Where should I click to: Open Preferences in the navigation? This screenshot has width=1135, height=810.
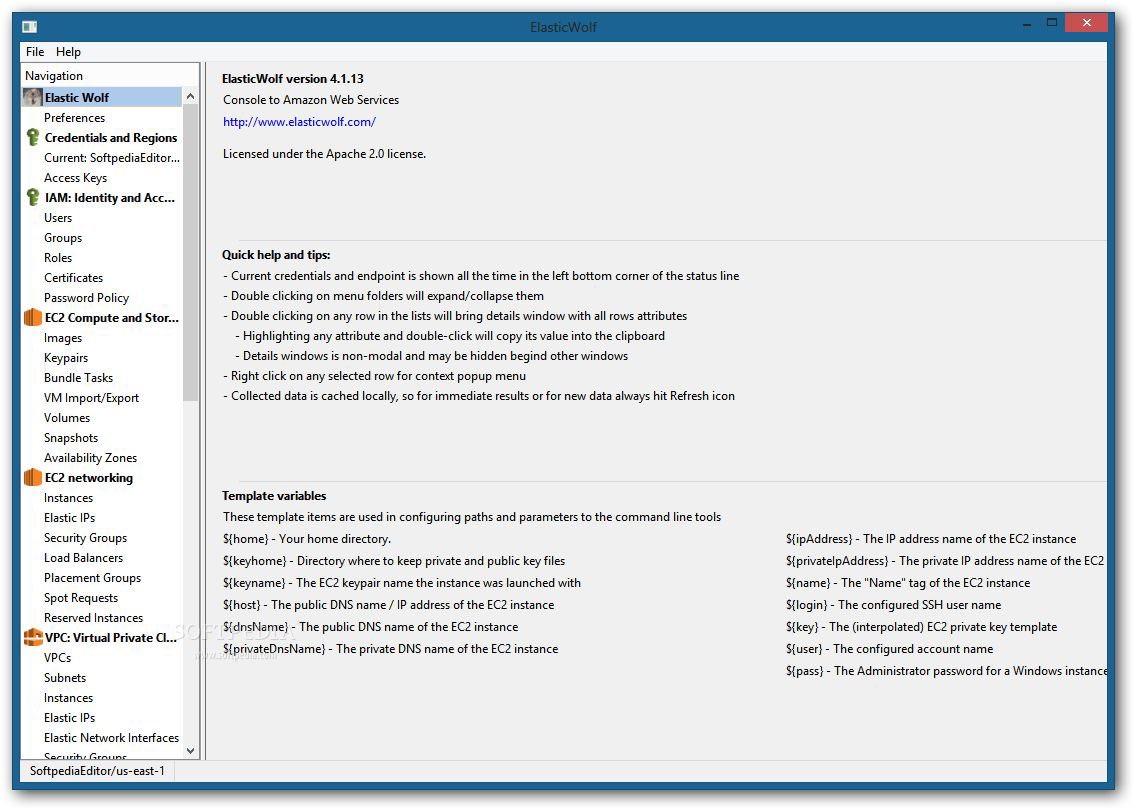tap(74, 117)
